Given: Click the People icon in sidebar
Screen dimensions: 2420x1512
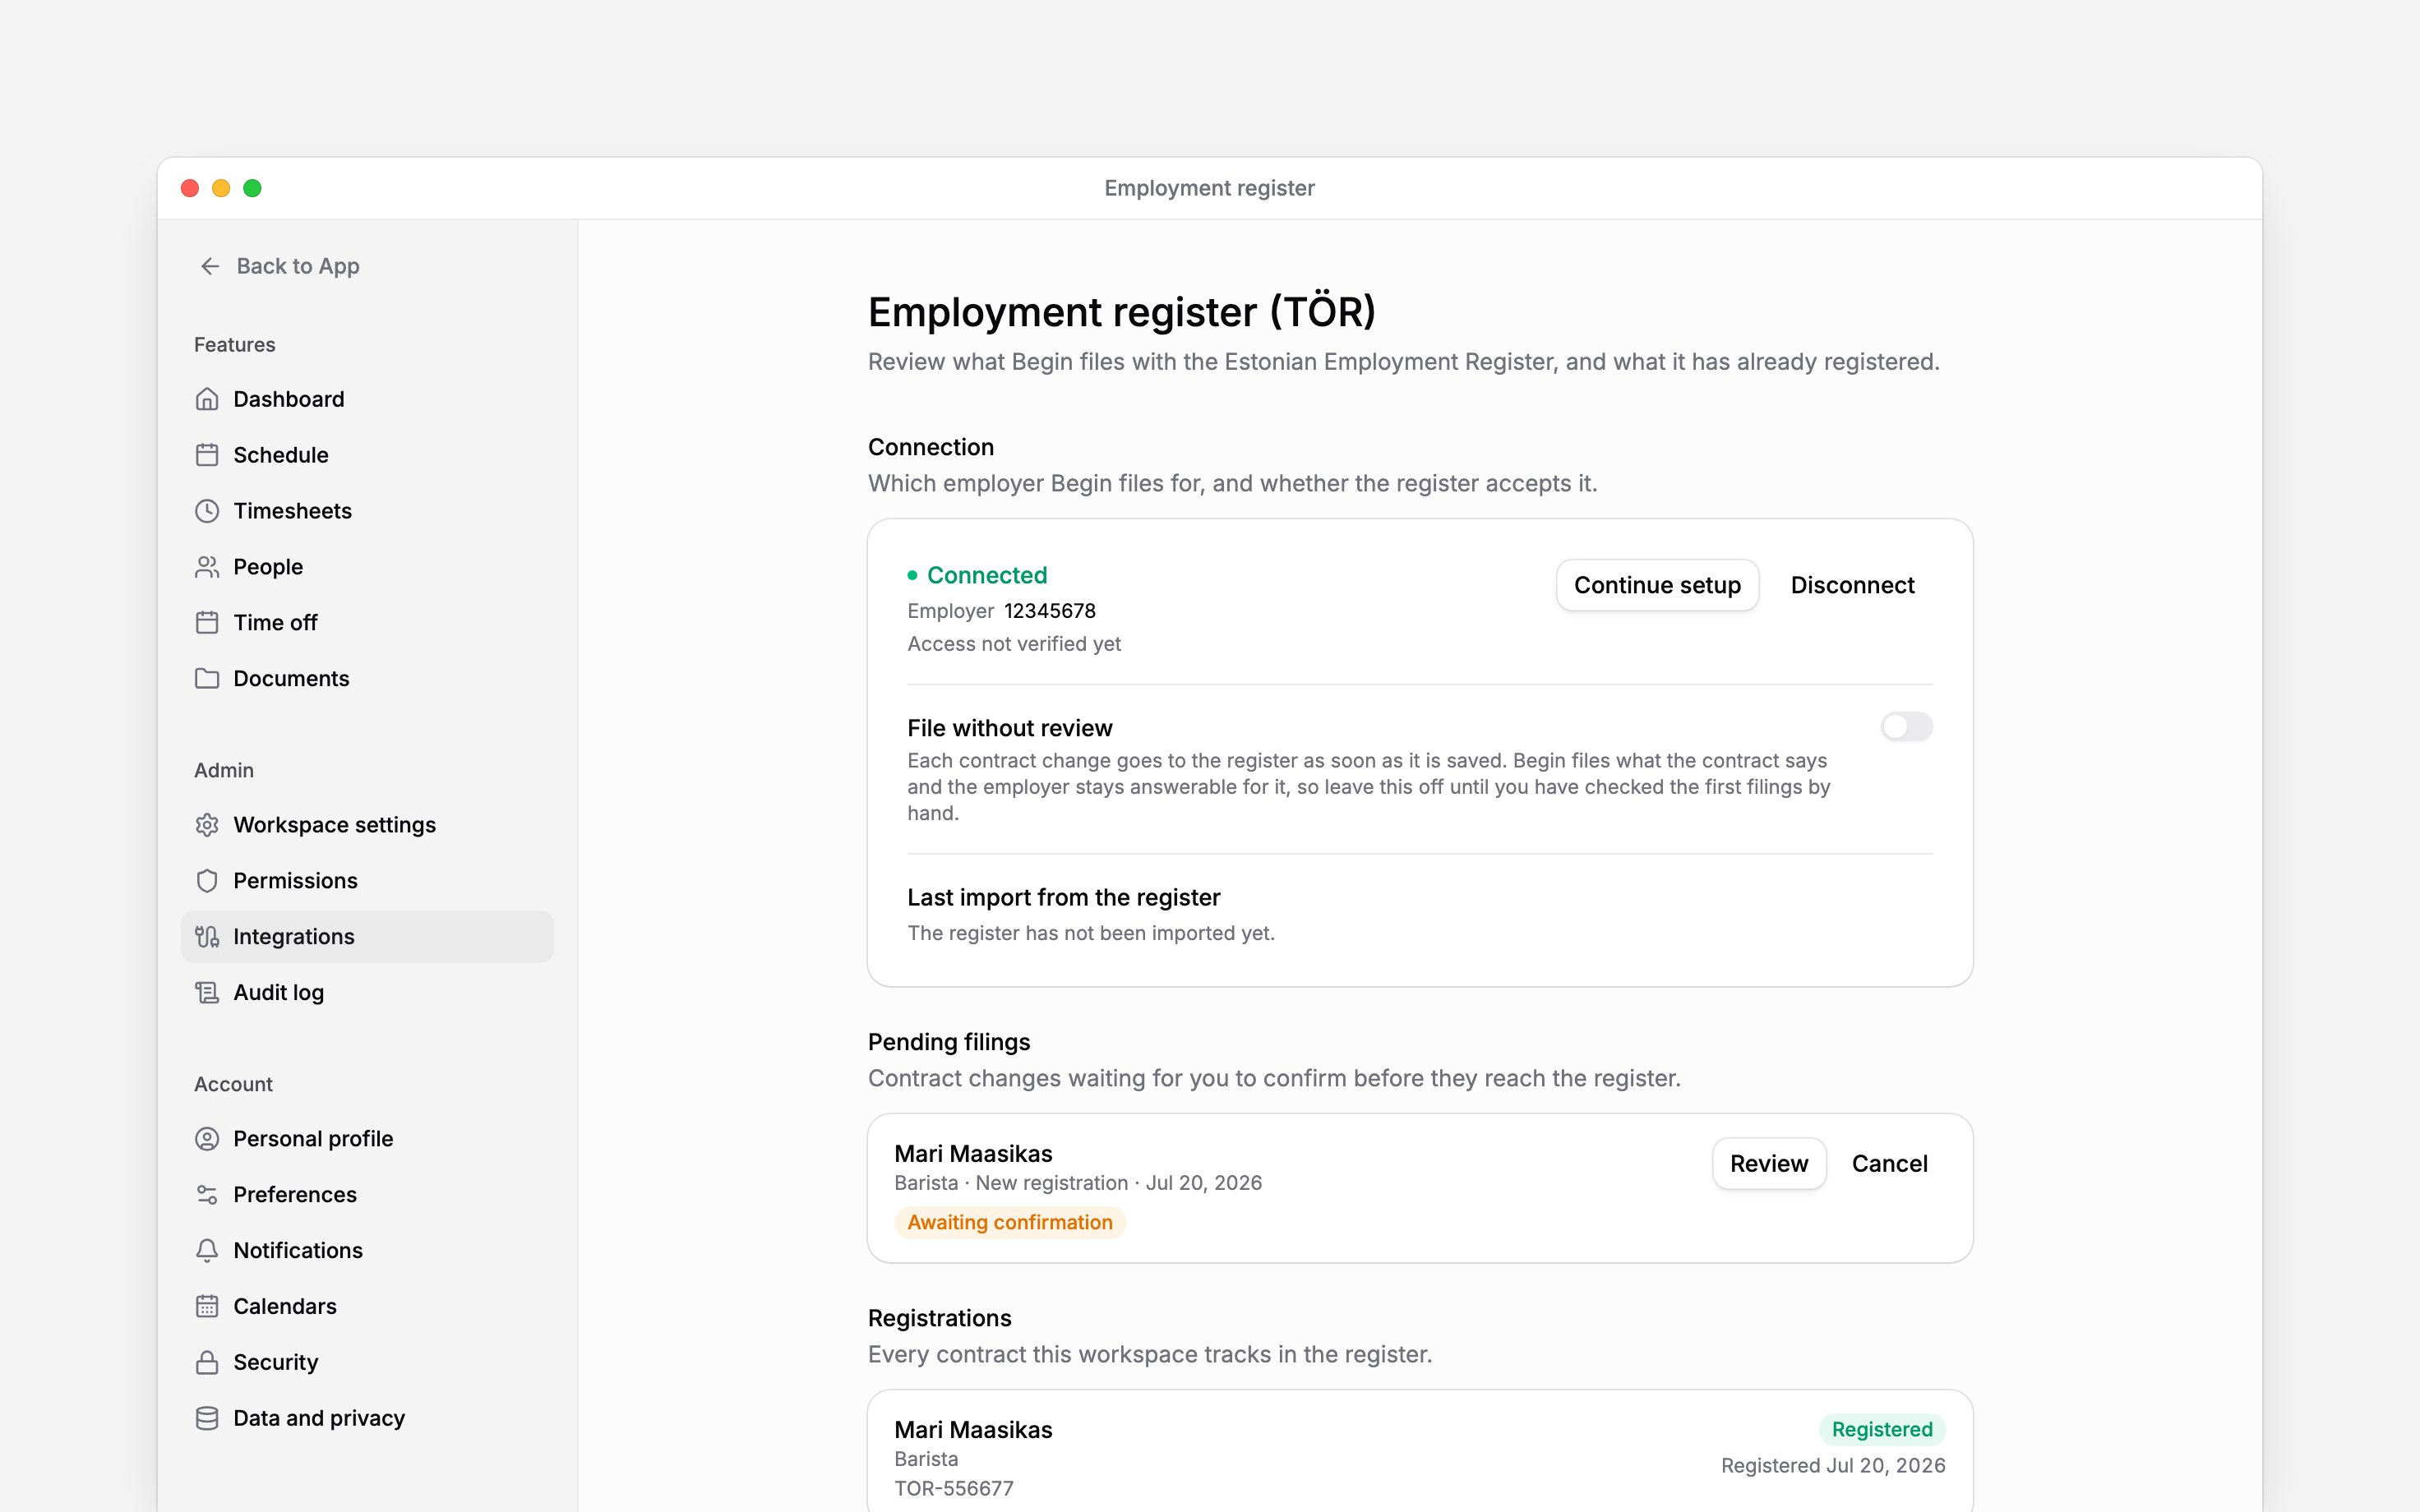Looking at the screenshot, I should coord(207,567).
